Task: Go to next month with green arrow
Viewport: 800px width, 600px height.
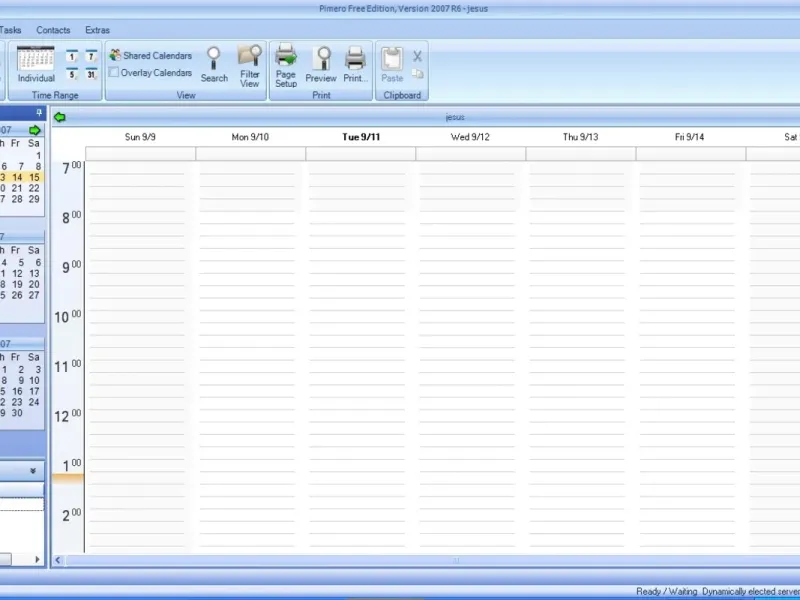Action: pos(35,130)
